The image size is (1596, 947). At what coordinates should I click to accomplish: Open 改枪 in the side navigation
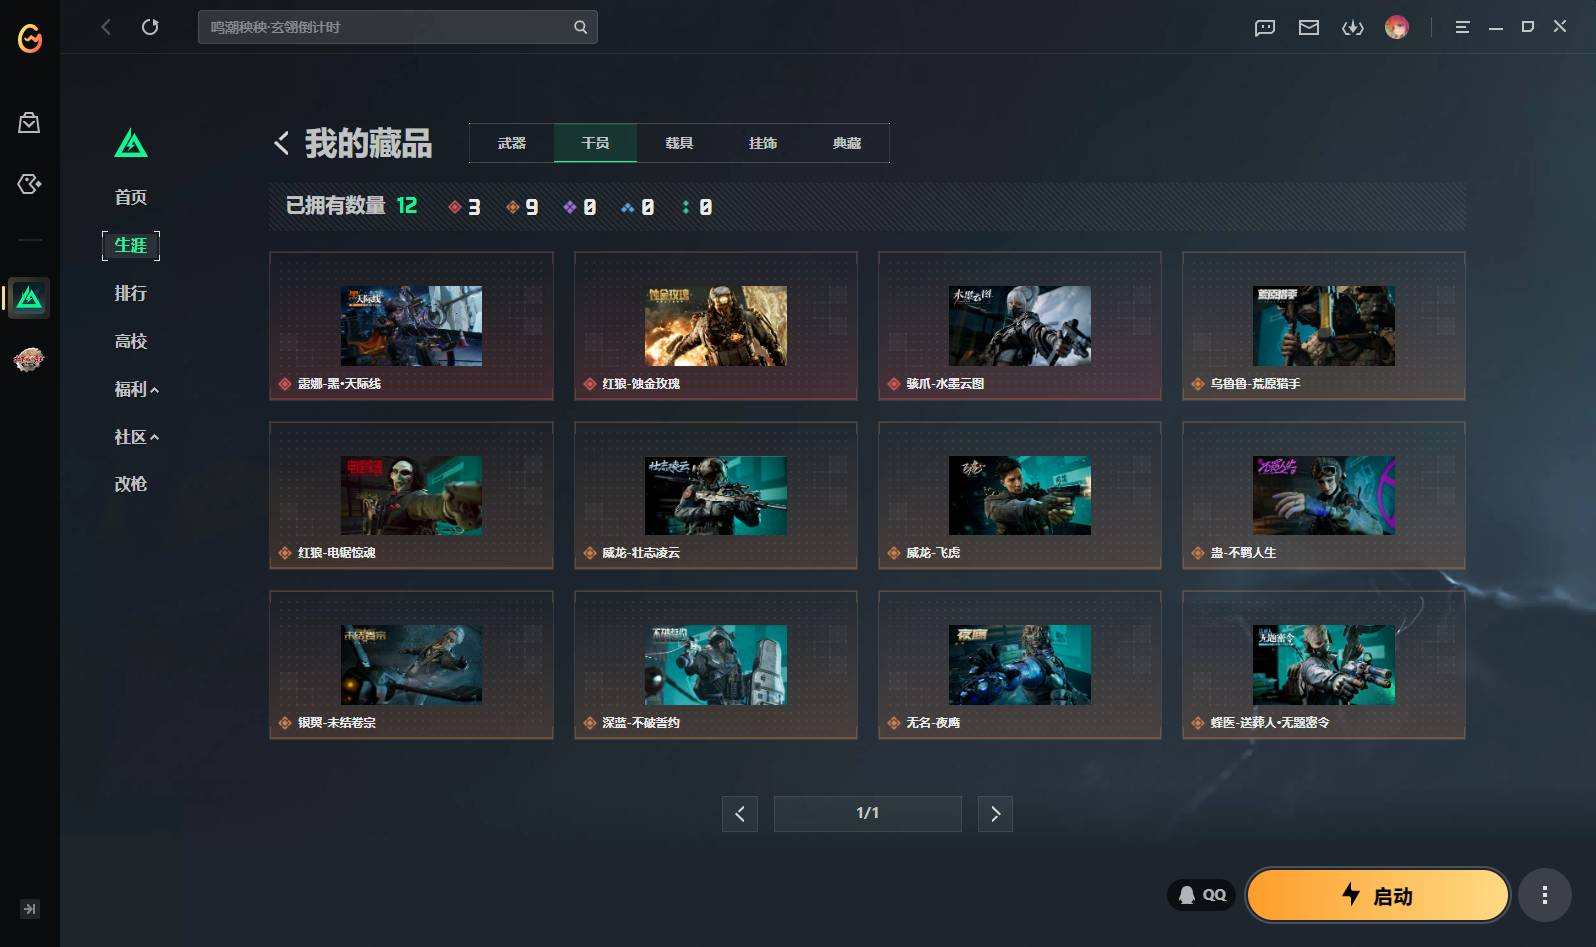(131, 484)
